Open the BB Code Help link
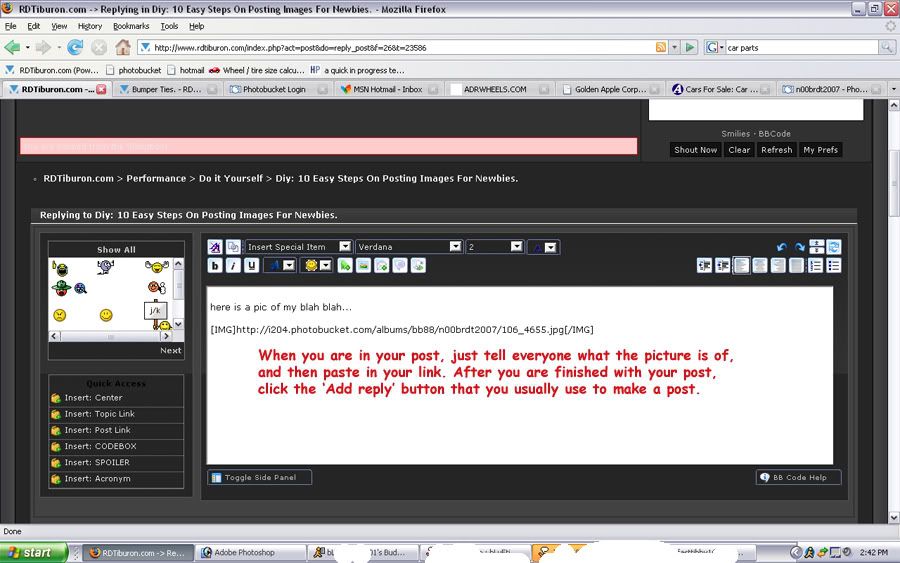The width and height of the screenshot is (900, 563). coord(798,477)
